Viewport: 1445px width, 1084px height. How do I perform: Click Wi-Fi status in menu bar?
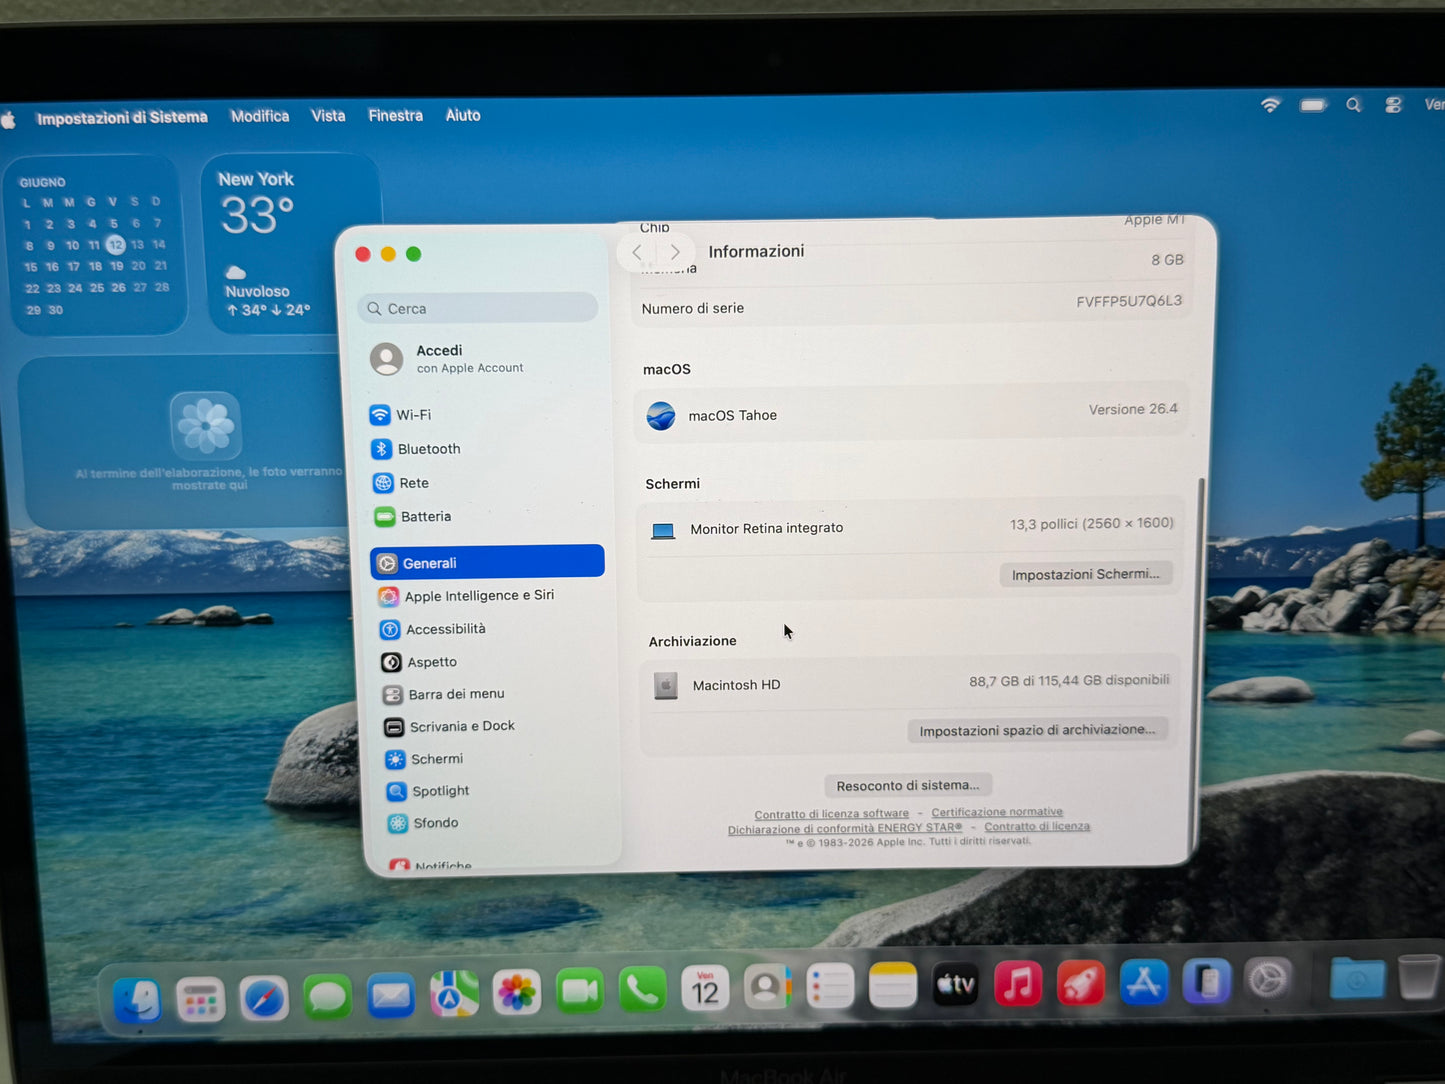[1270, 105]
